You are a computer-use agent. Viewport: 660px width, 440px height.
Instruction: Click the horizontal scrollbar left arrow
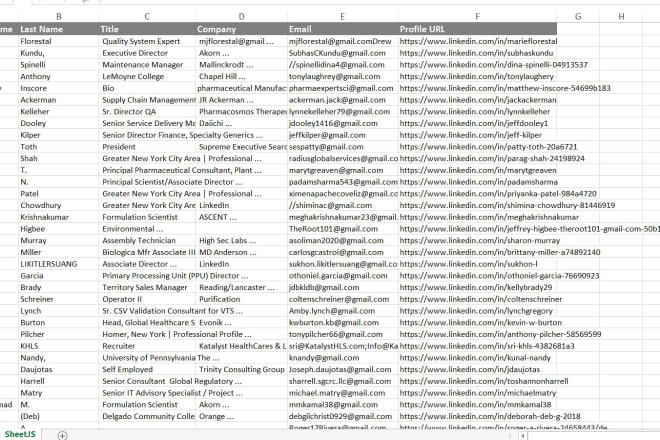pos(522,436)
